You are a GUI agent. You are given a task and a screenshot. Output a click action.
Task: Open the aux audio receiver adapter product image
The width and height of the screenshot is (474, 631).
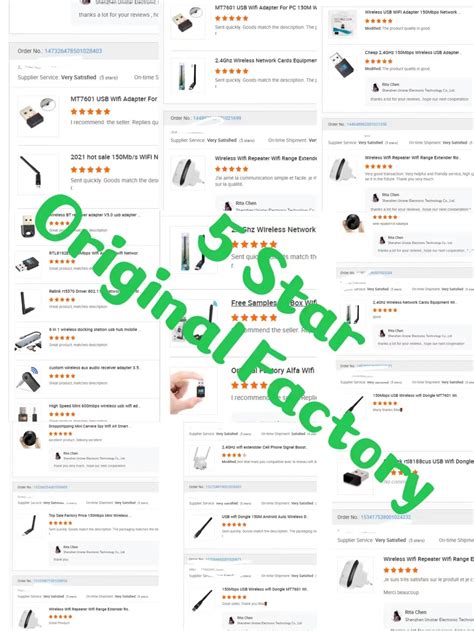(28, 379)
